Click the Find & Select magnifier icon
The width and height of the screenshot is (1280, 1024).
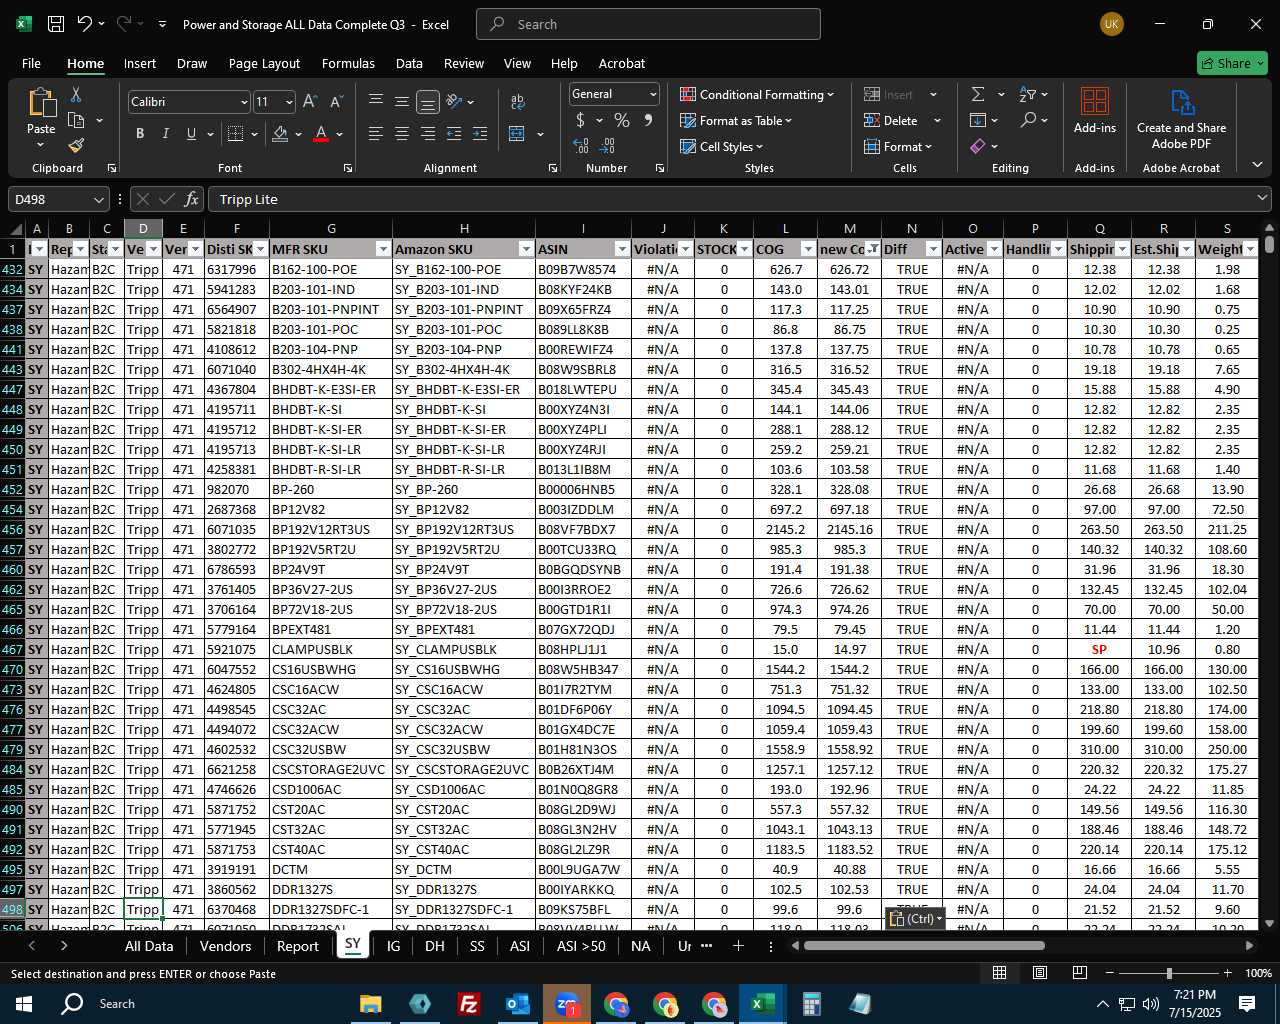(1028, 120)
